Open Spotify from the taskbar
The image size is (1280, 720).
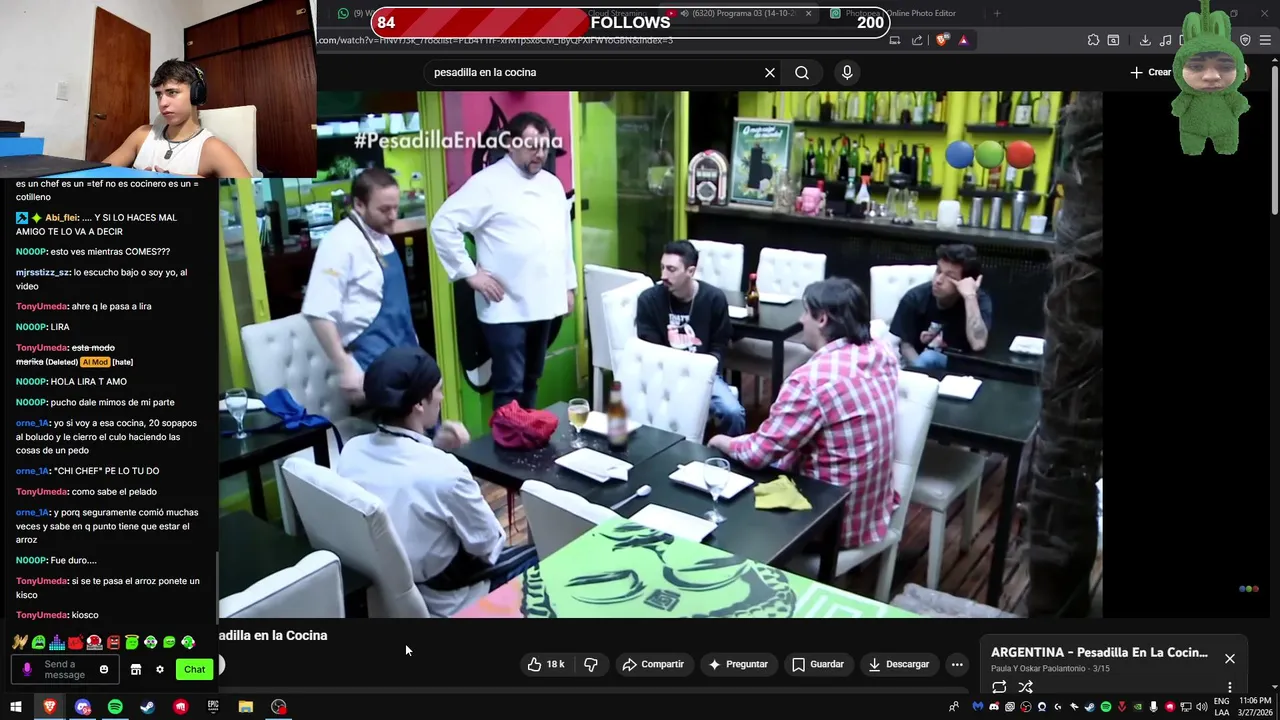pos(115,707)
